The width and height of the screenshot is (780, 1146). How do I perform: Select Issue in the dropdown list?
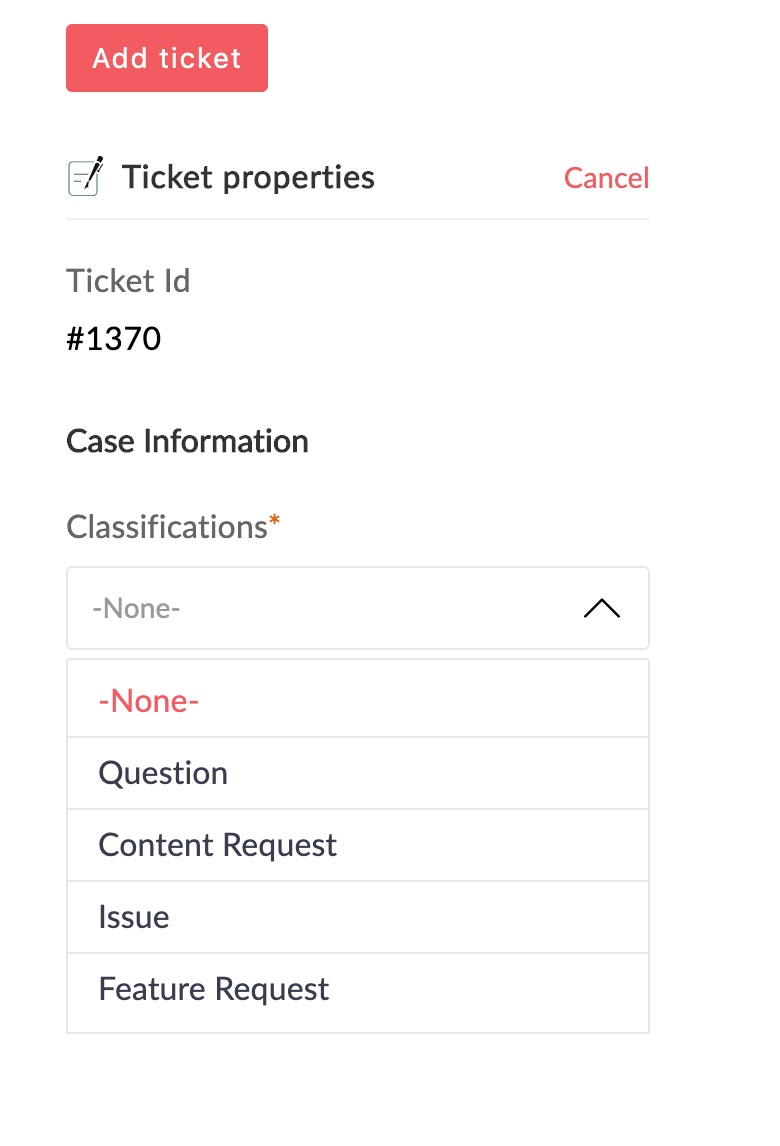coord(133,917)
